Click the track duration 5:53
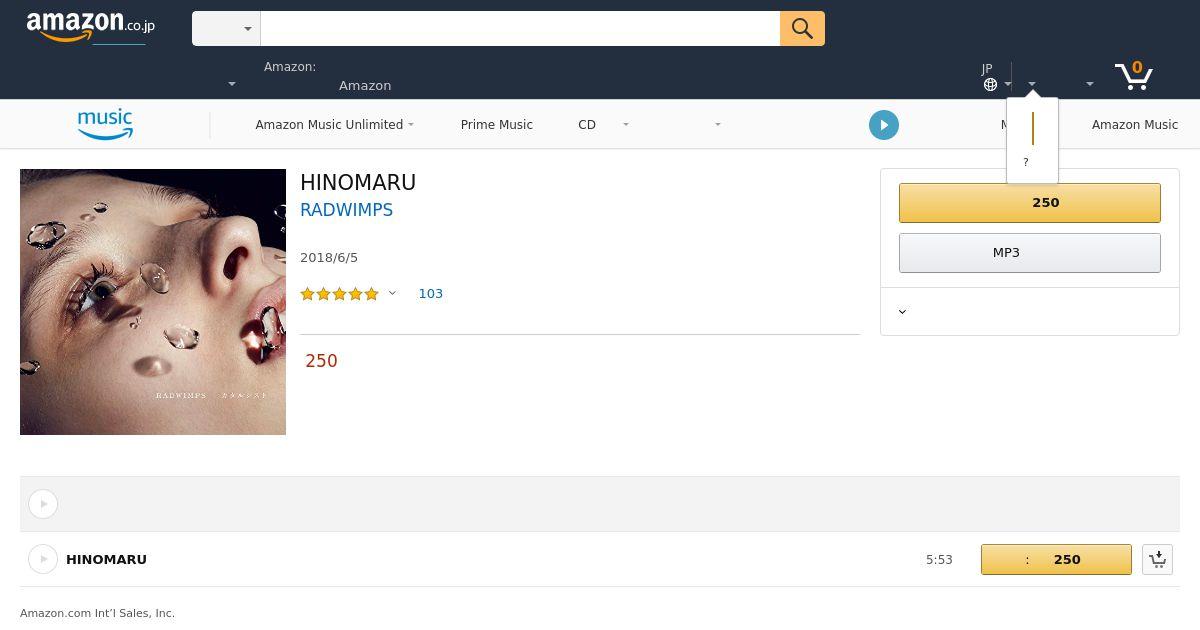 pos(939,560)
